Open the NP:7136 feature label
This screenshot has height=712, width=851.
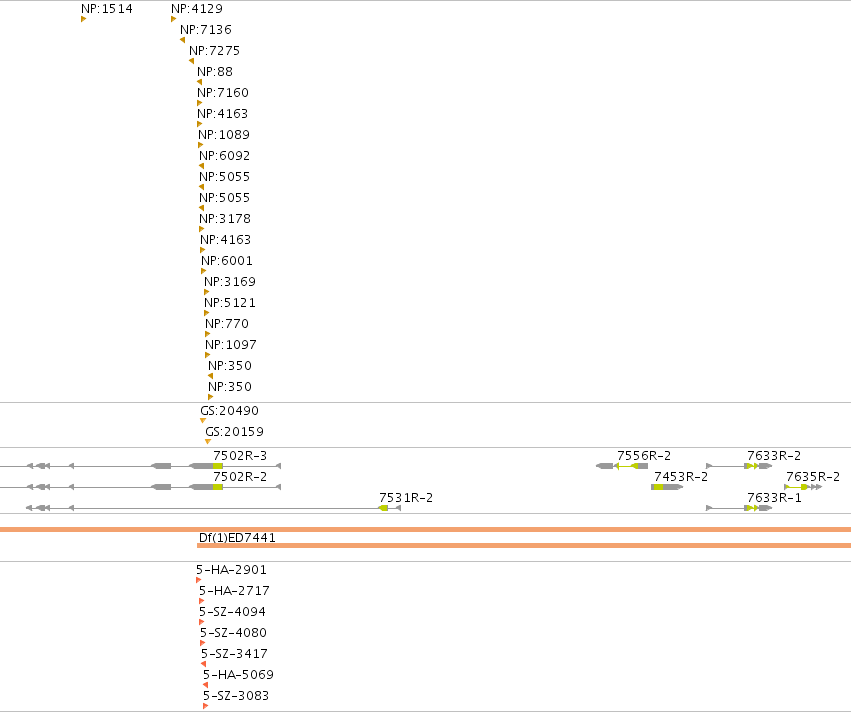click(206, 30)
